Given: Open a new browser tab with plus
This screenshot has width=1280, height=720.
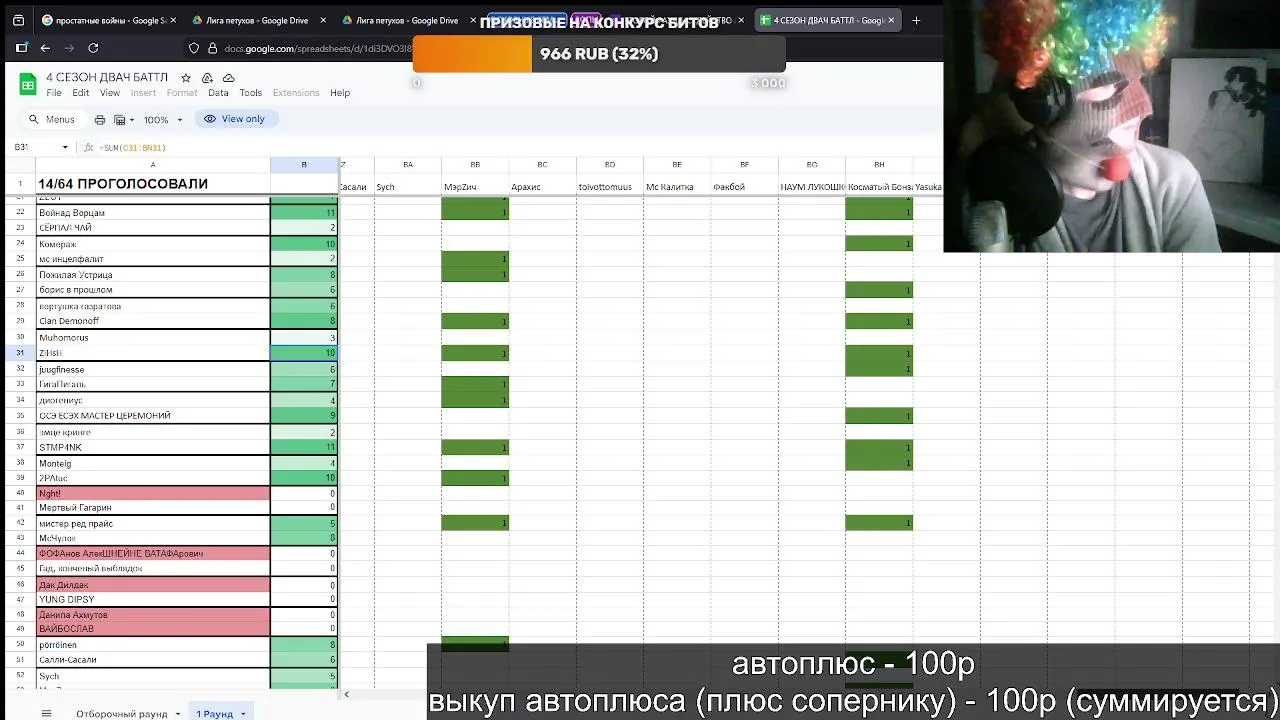Looking at the screenshot, I should [916, 20].
